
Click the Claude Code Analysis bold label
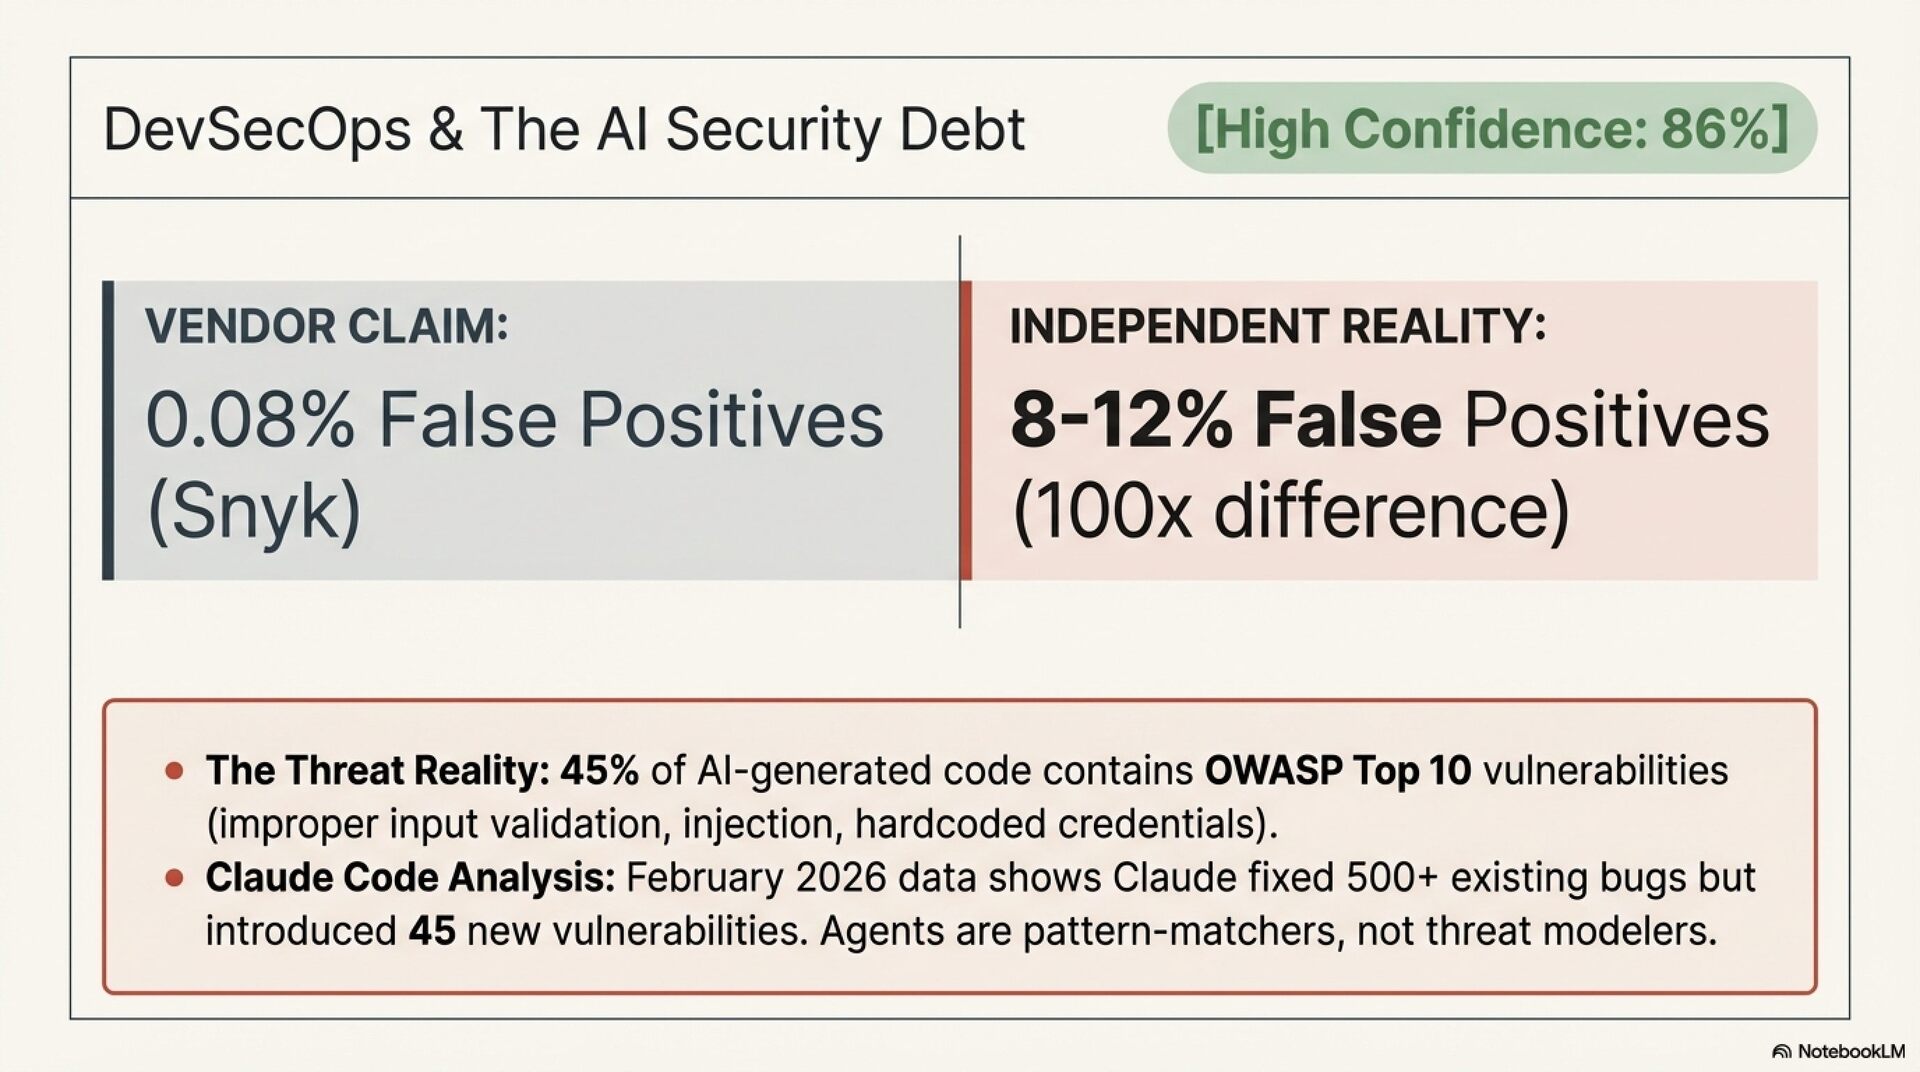410,878
